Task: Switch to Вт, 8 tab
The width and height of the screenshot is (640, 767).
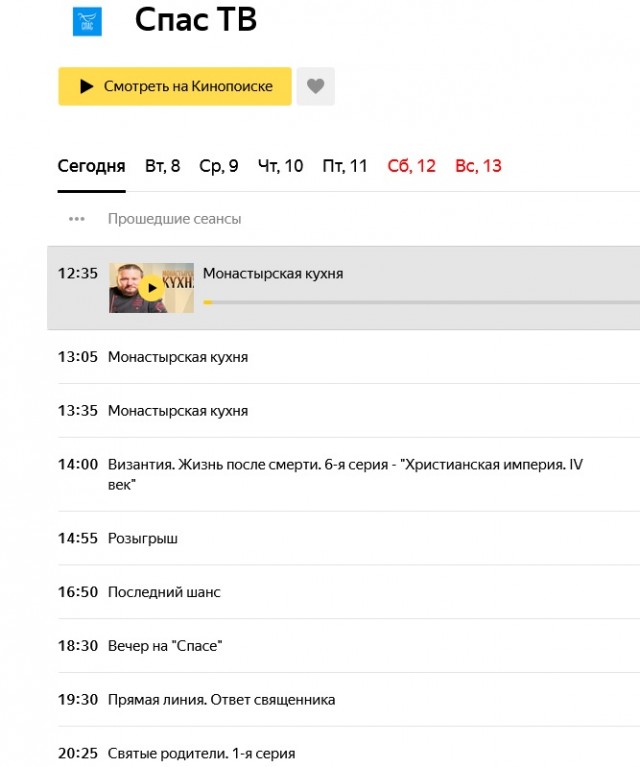Action: [162, 166]
